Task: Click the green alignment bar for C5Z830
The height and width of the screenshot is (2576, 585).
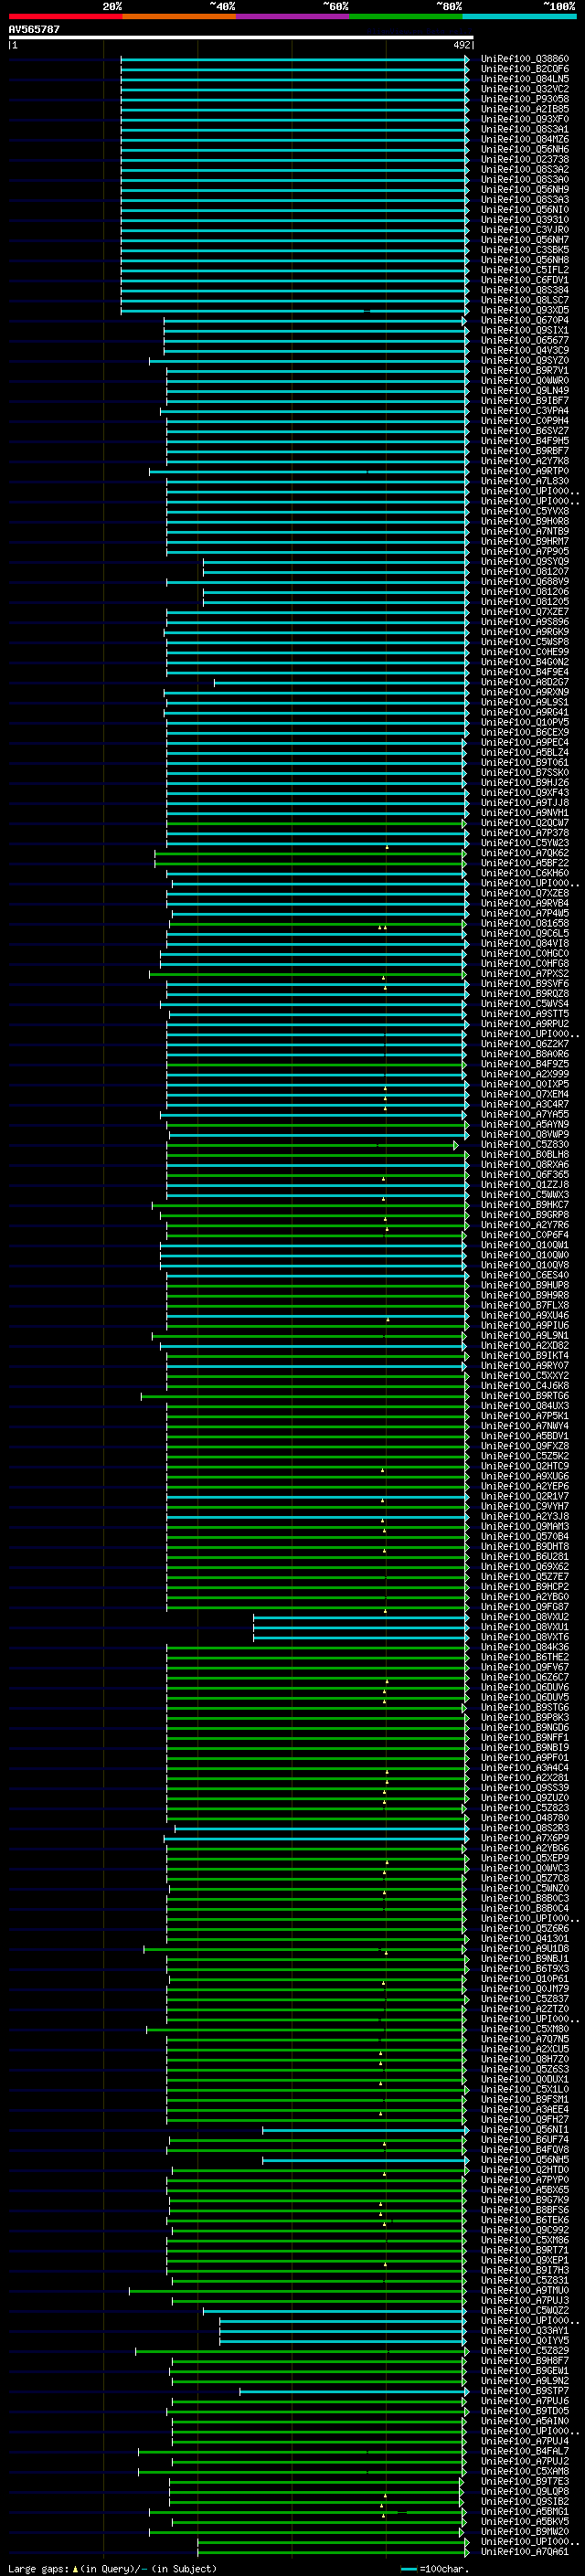Action: 312,1145
